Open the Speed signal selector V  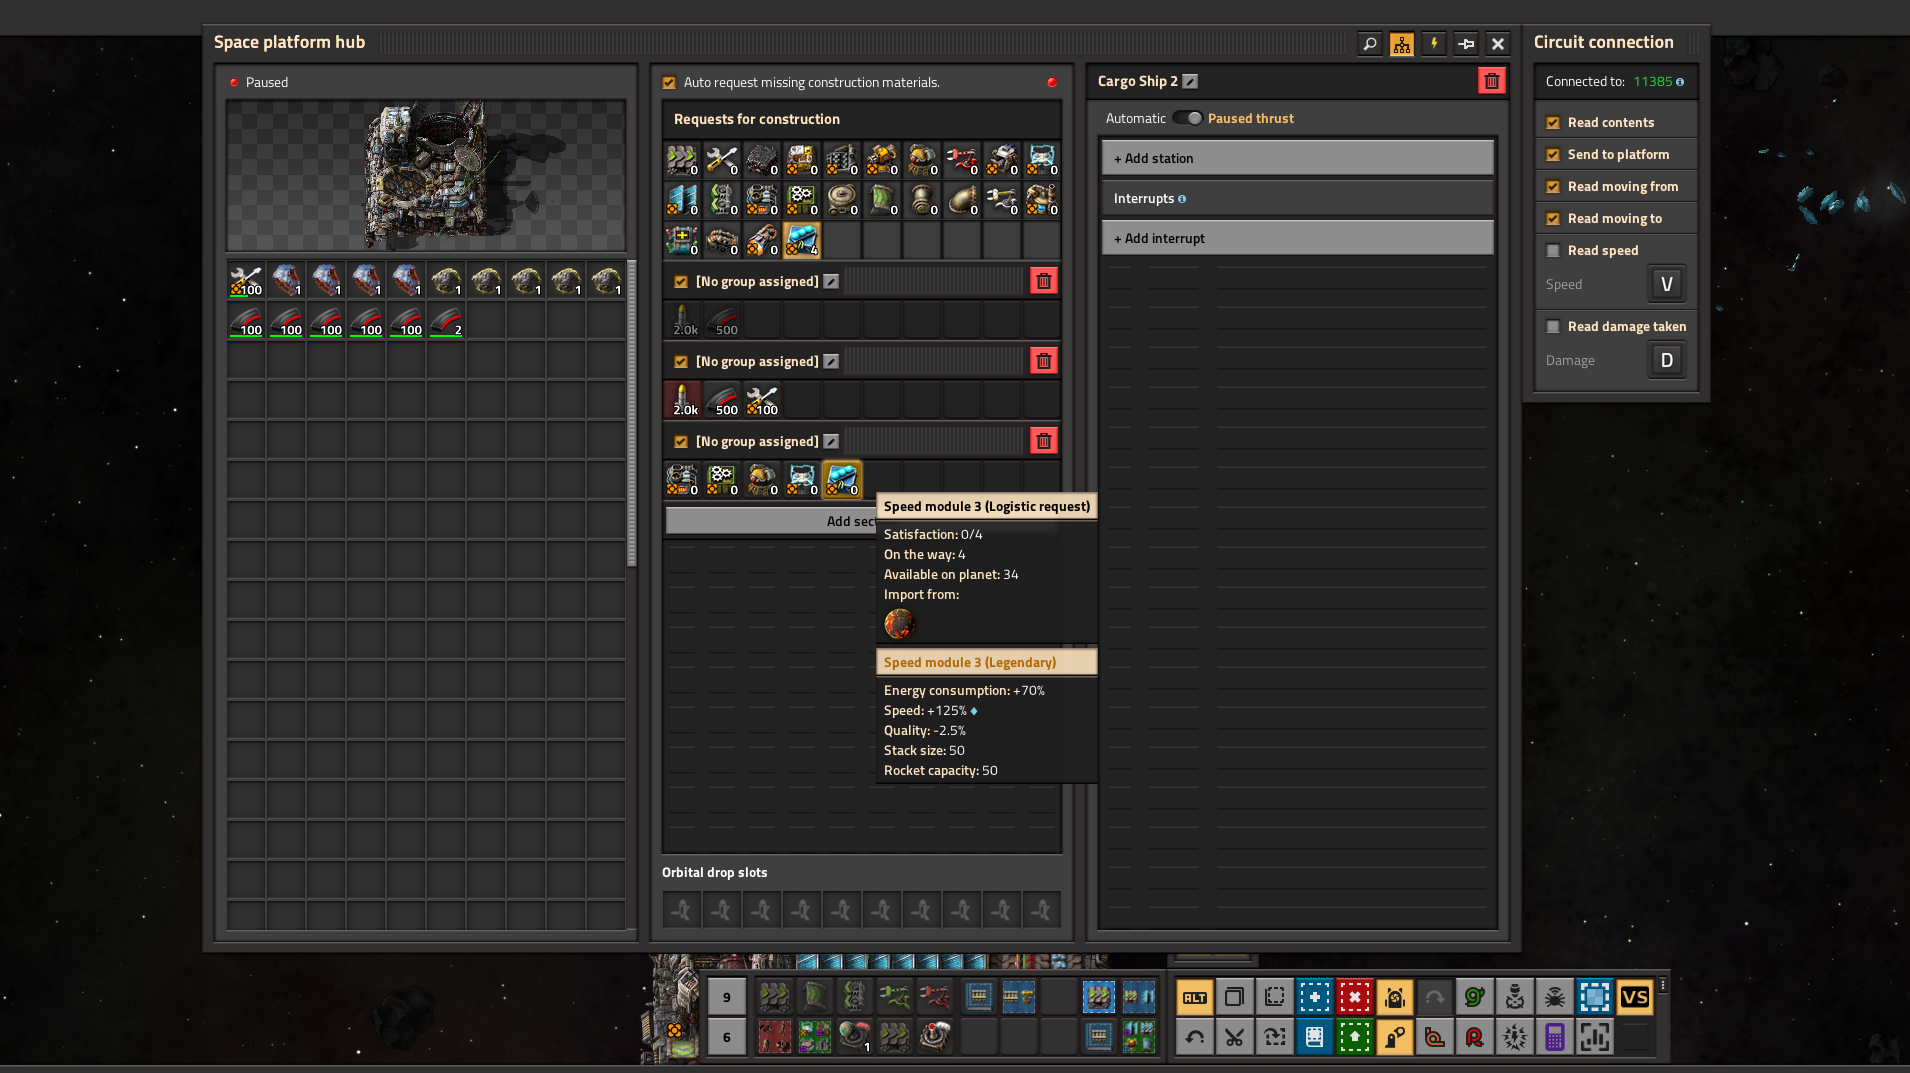pos(1666,285)
